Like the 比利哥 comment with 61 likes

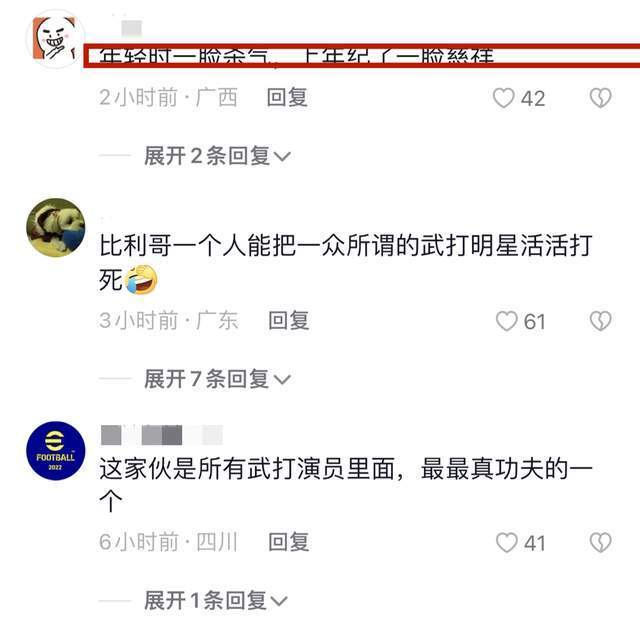point(507,321)
